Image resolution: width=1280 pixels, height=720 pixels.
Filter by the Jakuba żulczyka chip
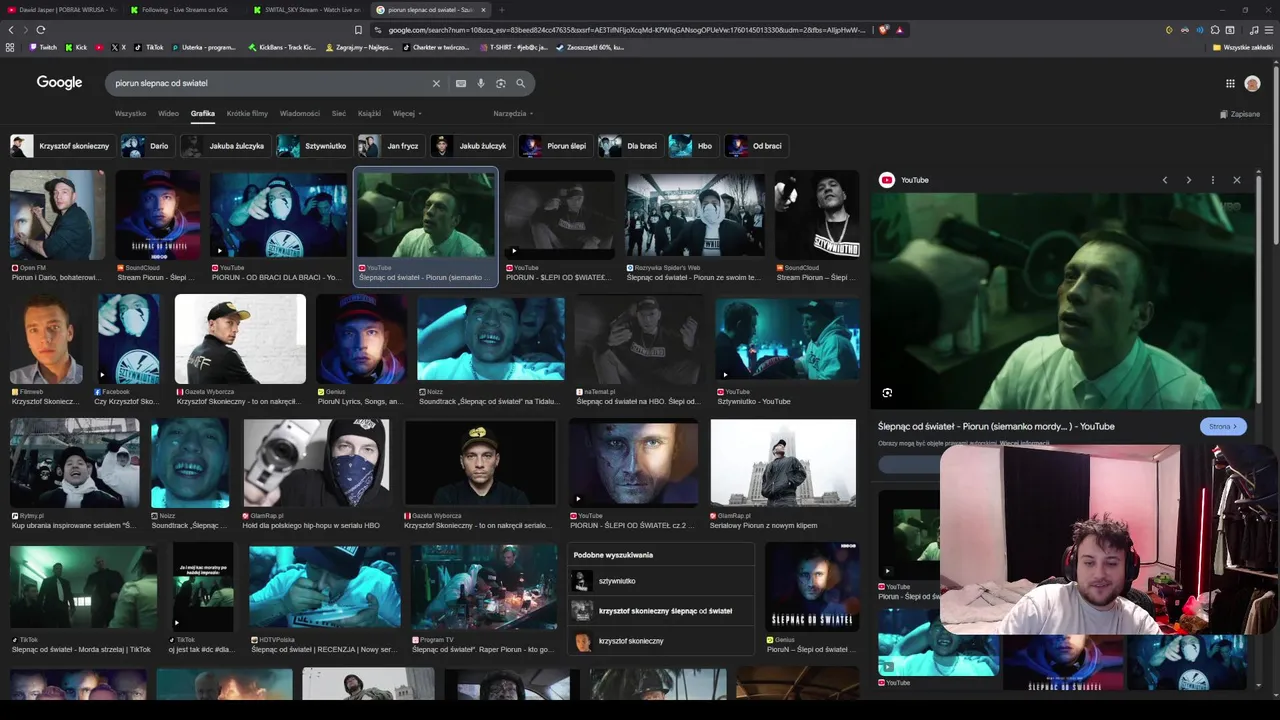click(x=224, y=146)
